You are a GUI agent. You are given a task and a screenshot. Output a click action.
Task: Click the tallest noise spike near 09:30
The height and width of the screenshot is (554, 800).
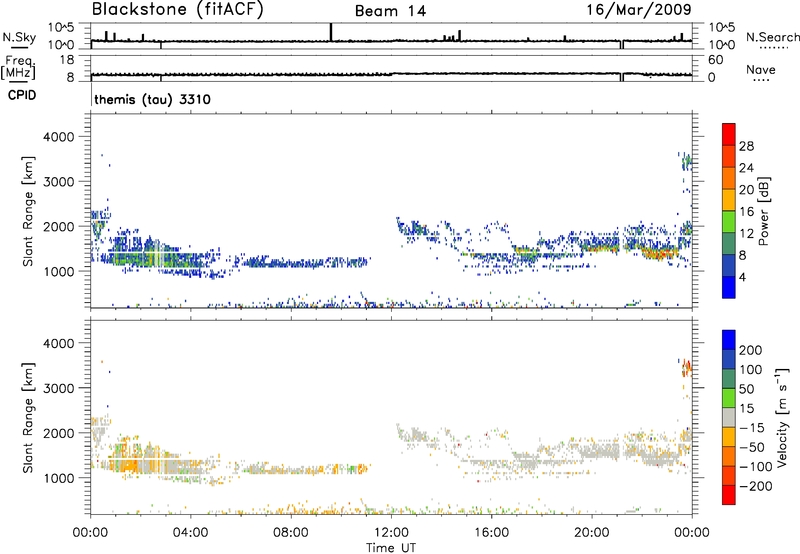(331, 32)
